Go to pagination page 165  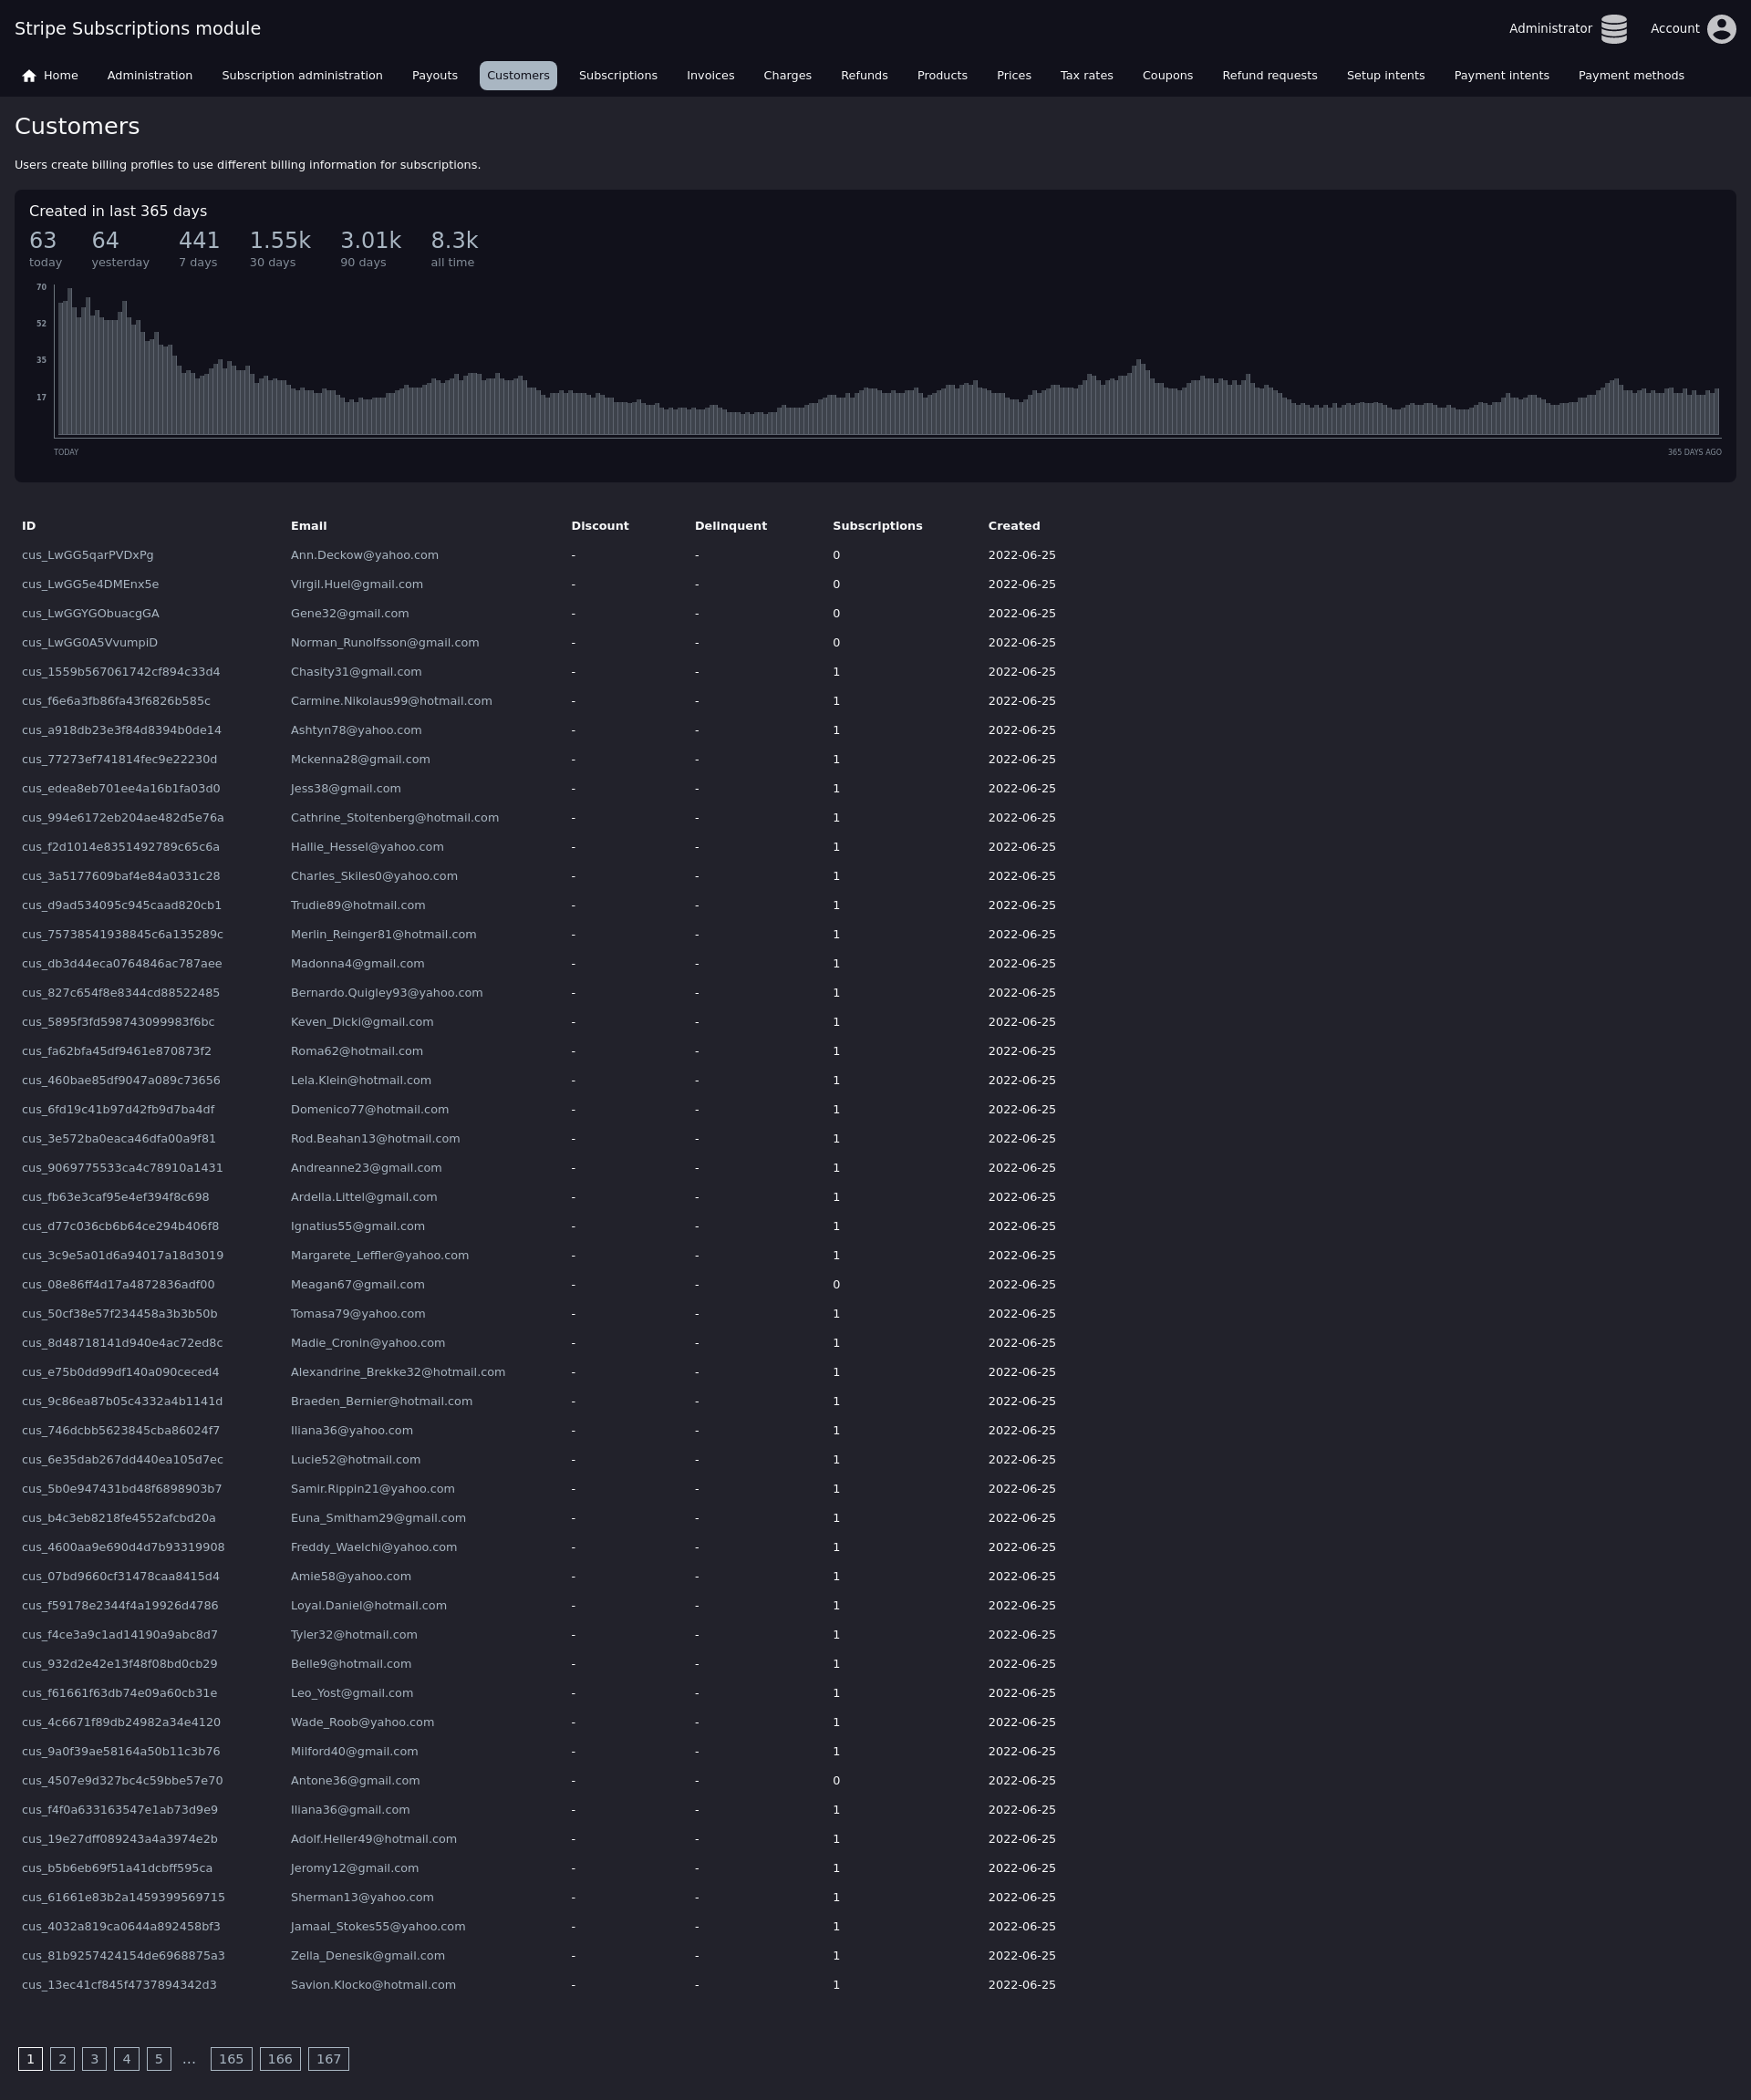231,2058
